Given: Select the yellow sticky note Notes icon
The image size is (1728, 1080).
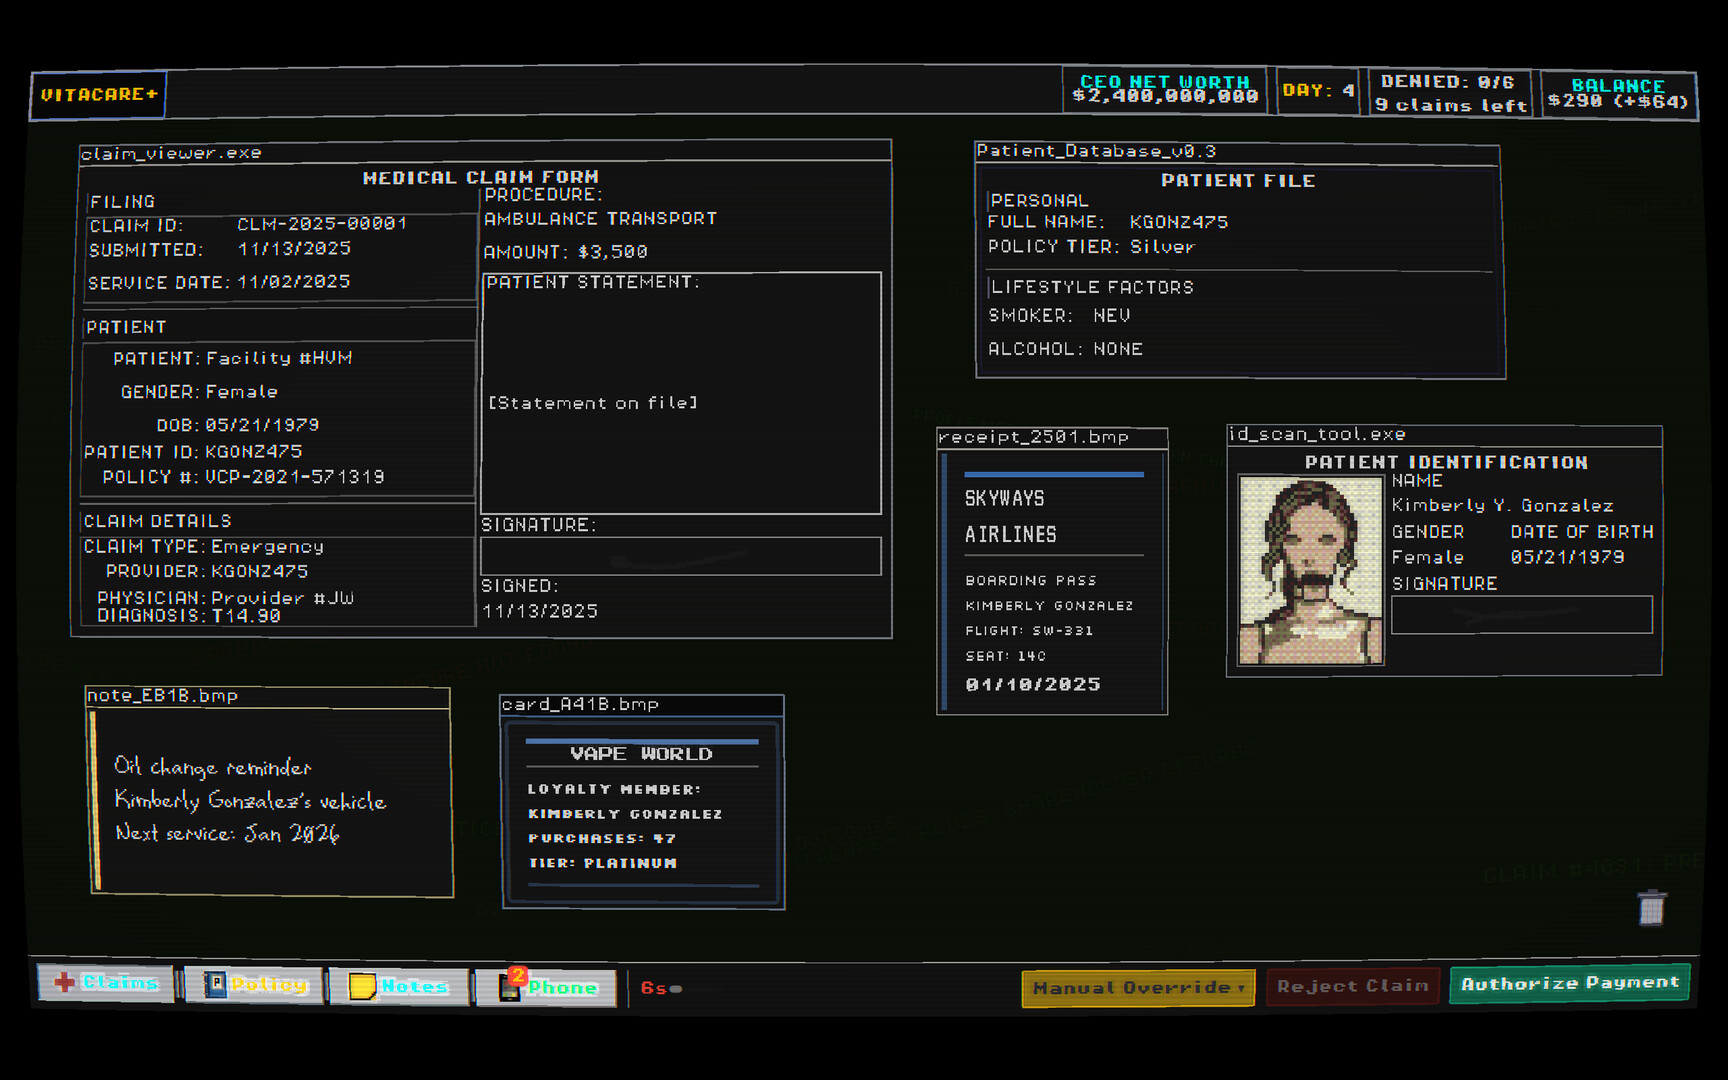Looking at the screenshot, I should (362, 986).
